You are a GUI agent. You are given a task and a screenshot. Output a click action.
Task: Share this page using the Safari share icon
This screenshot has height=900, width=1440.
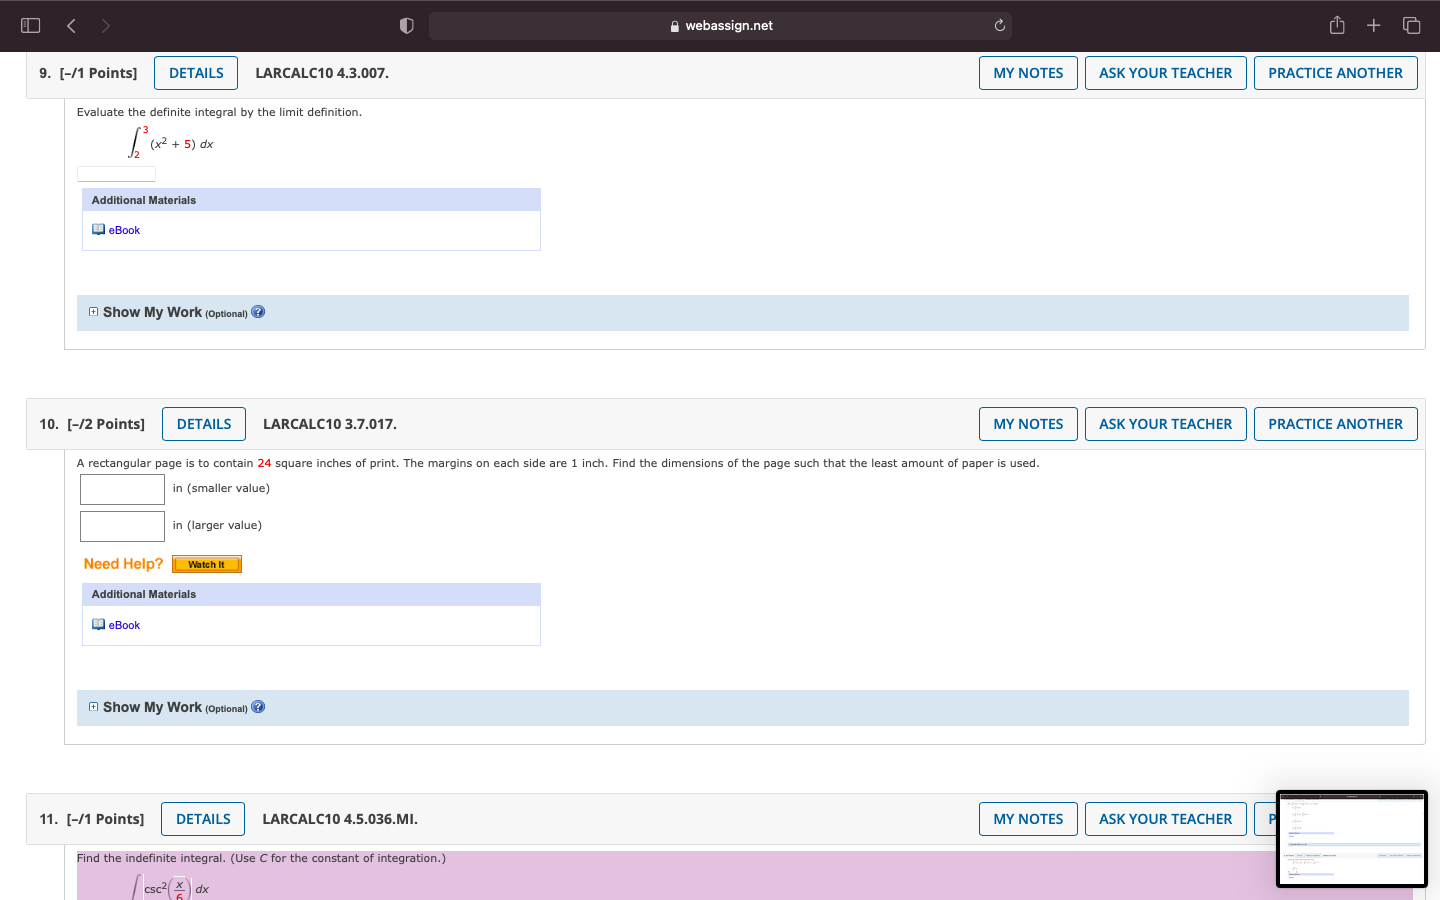[1337, 25]
